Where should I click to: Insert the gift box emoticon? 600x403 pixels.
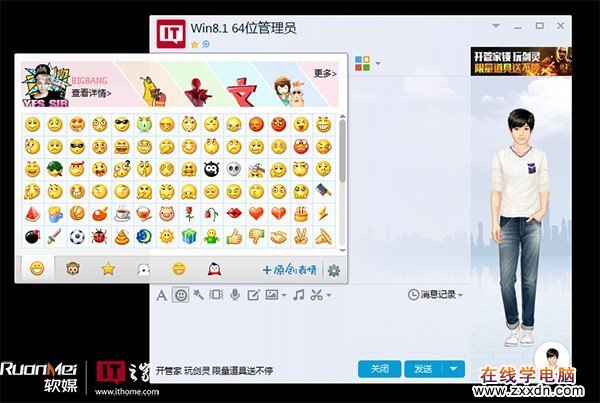click(x=189, y=237)
